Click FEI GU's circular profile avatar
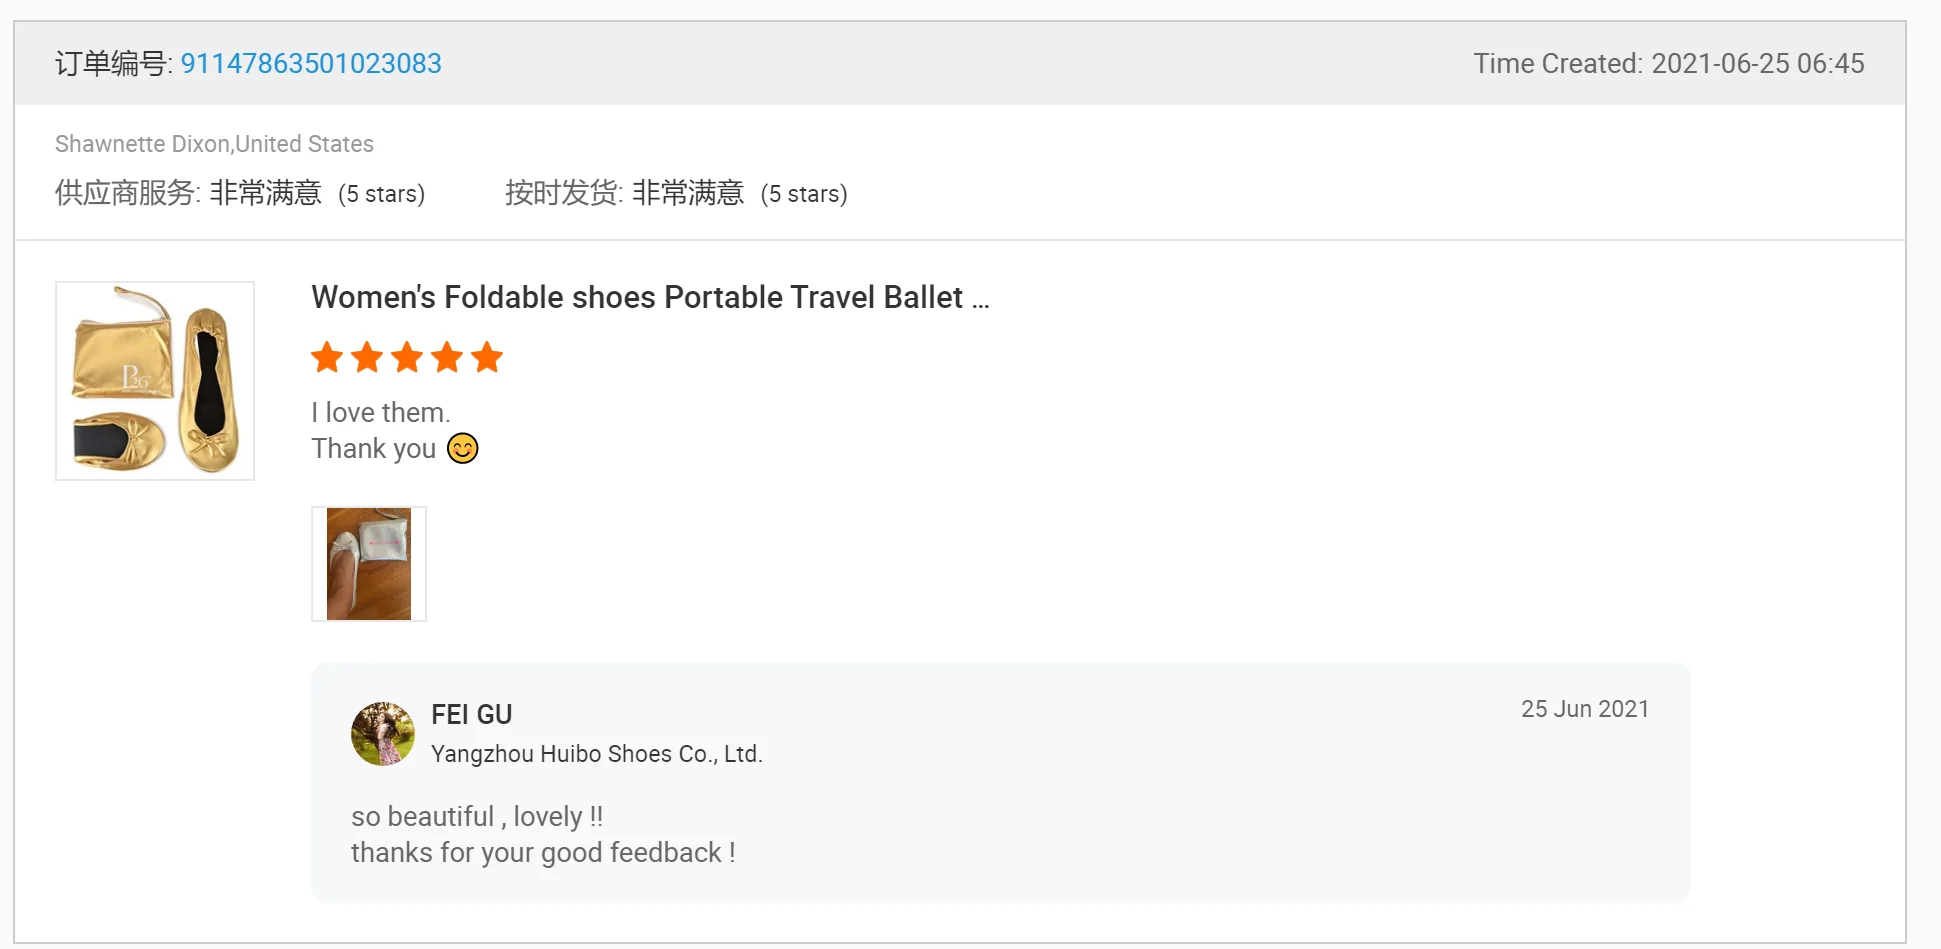This screenshot has width=1941, height=949. [382, 733]
